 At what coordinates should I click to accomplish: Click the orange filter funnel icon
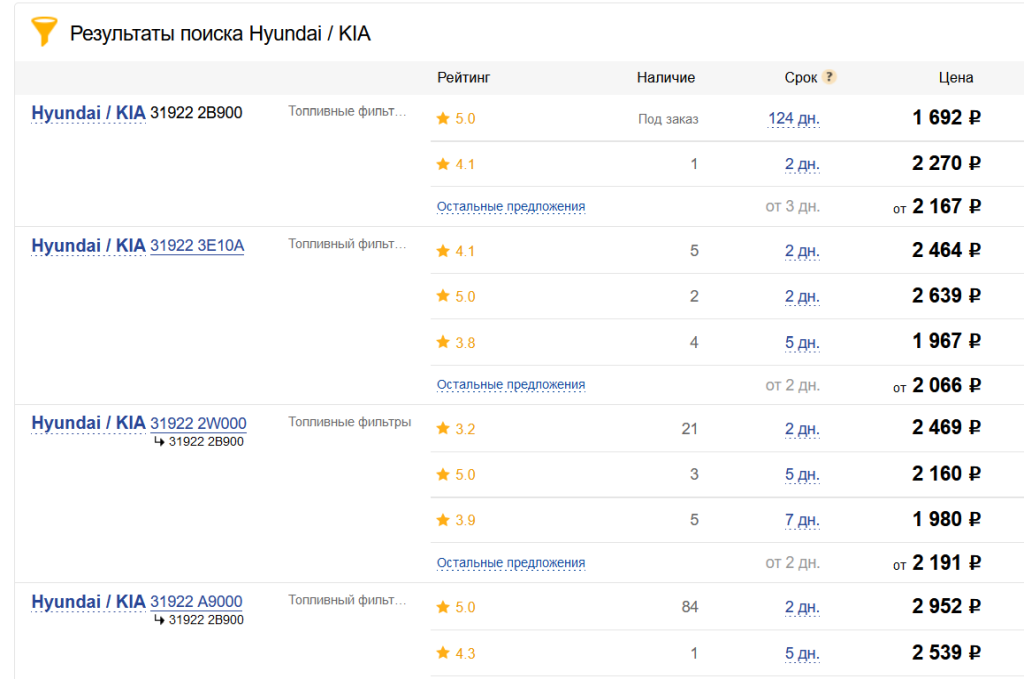(x=44, y=32)
